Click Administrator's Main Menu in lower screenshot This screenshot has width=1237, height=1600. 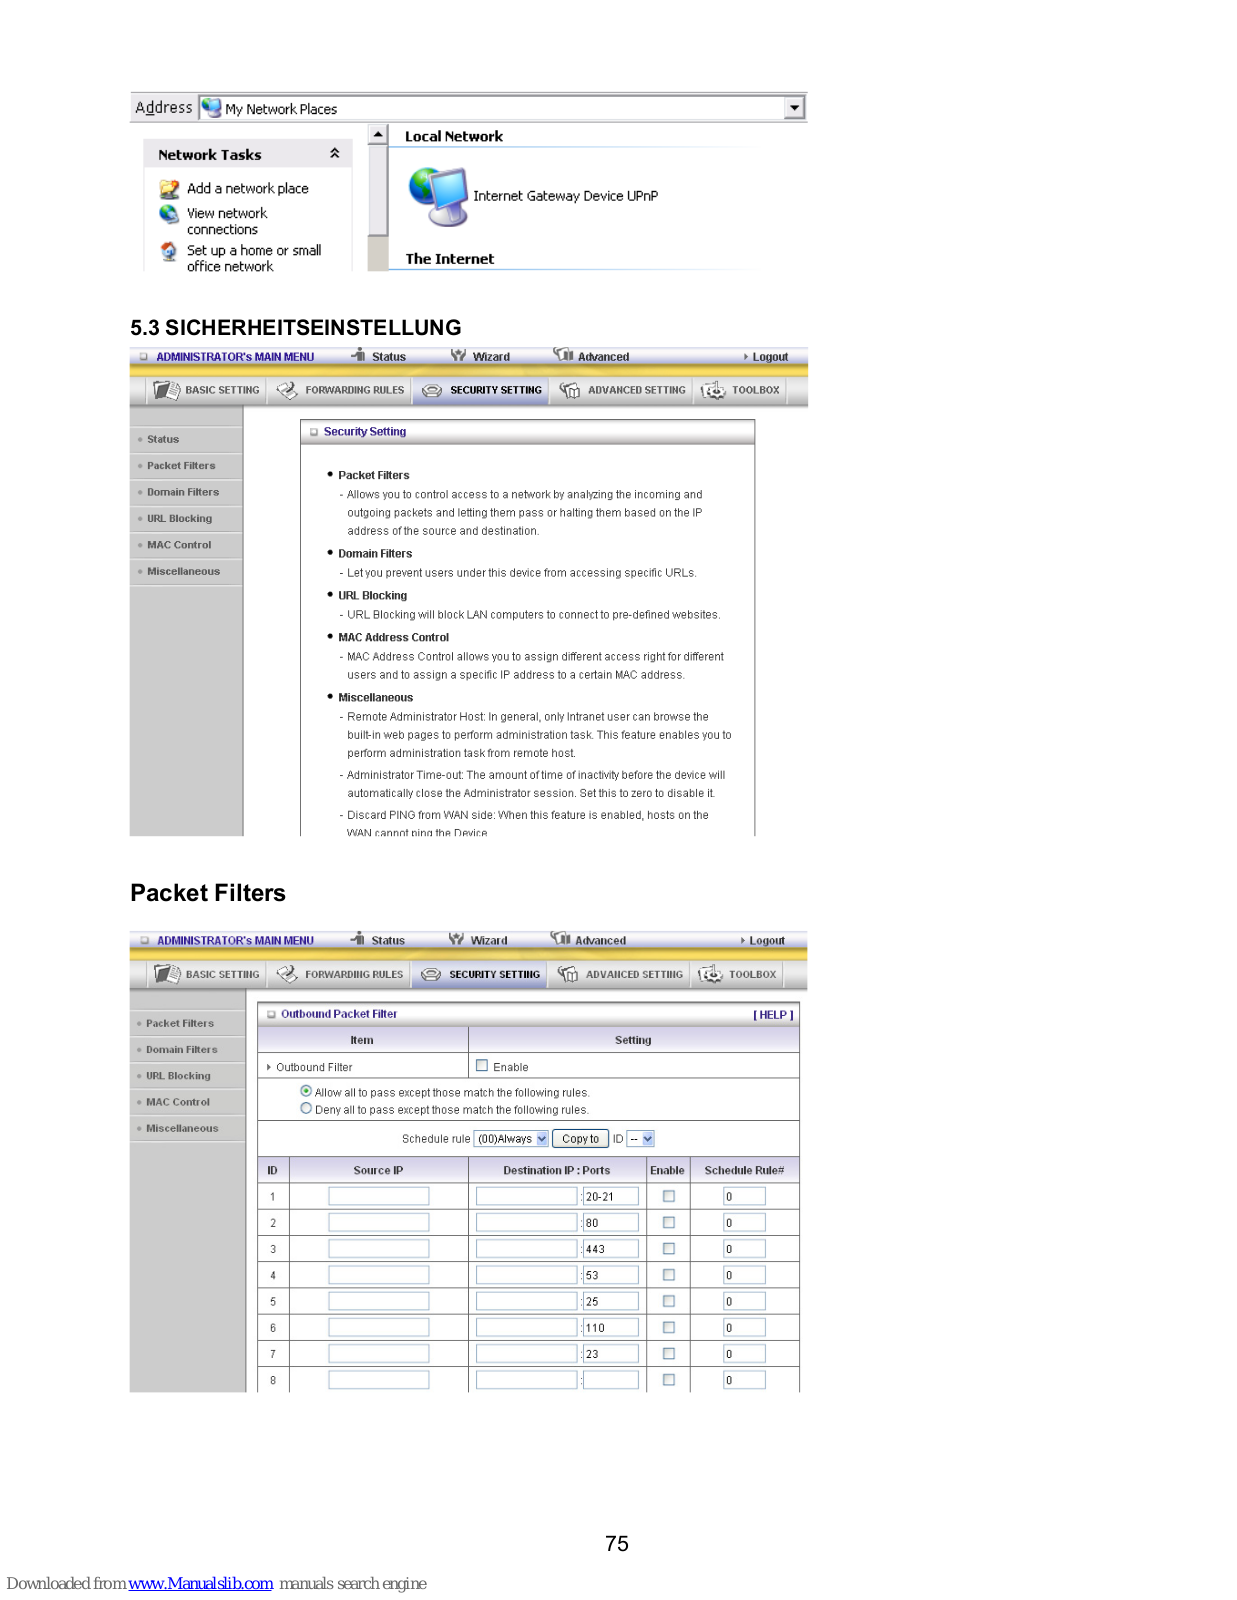point(235,941)
